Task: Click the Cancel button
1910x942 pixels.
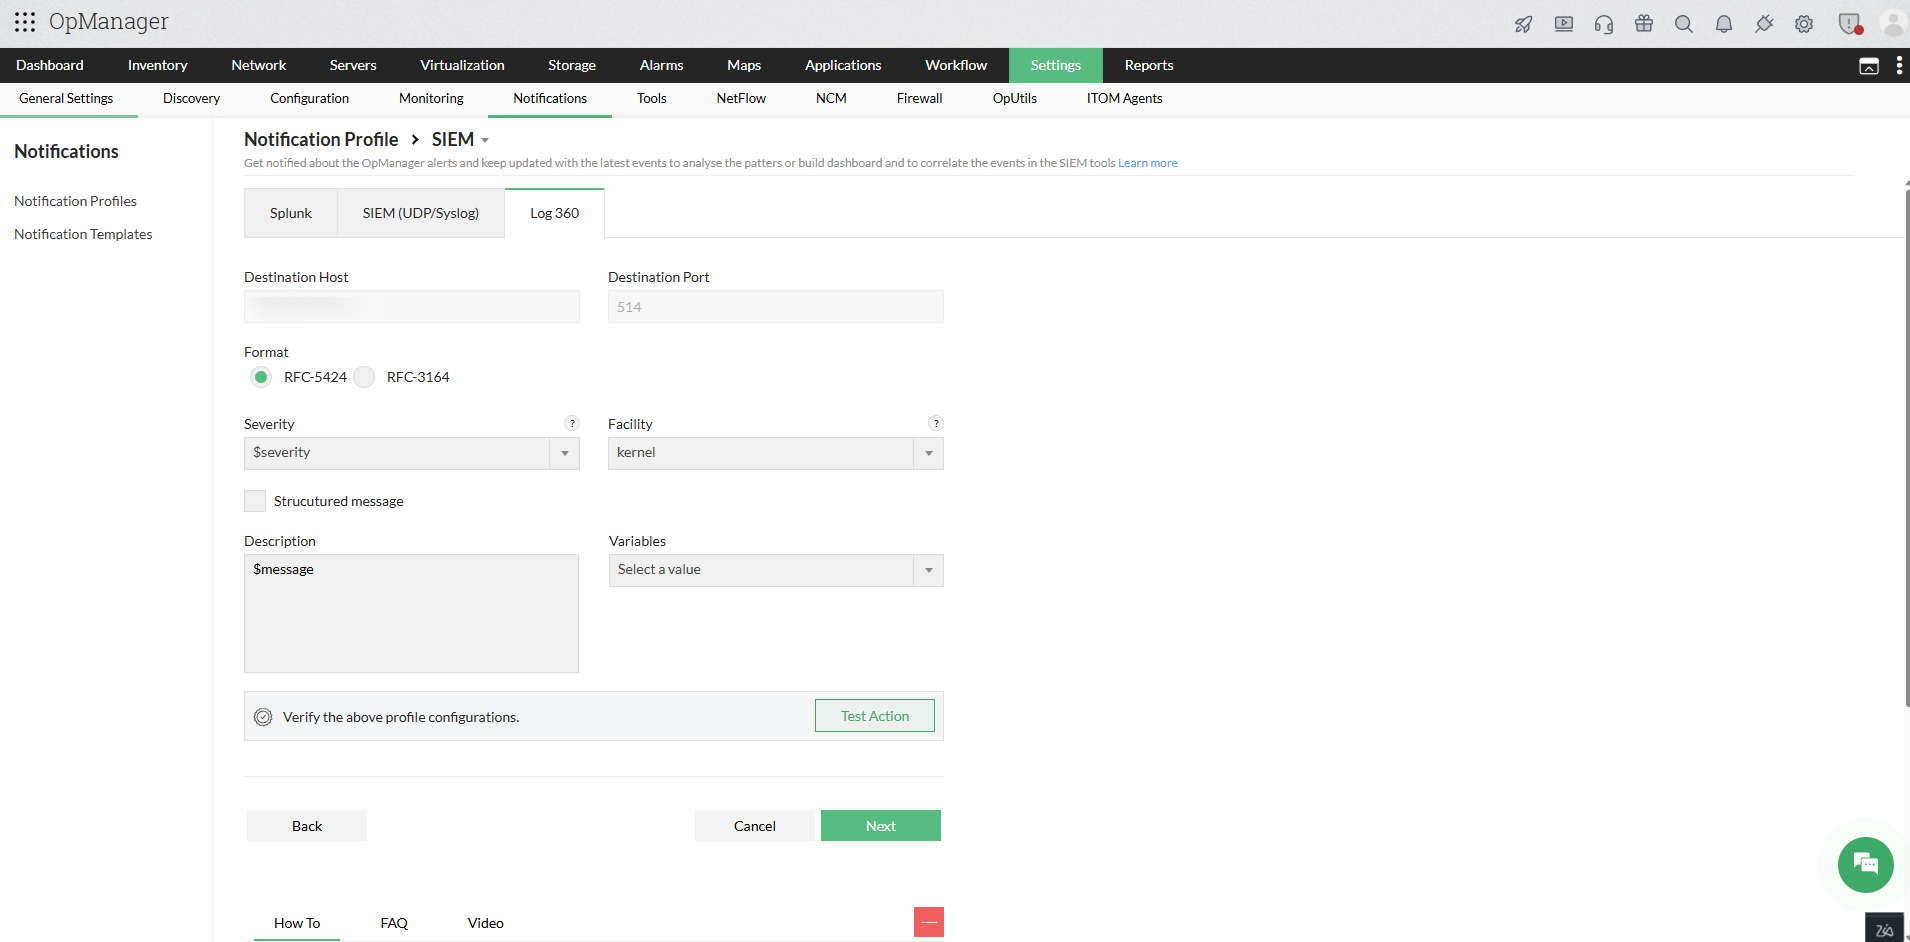Action: click(x=755, y=826)
